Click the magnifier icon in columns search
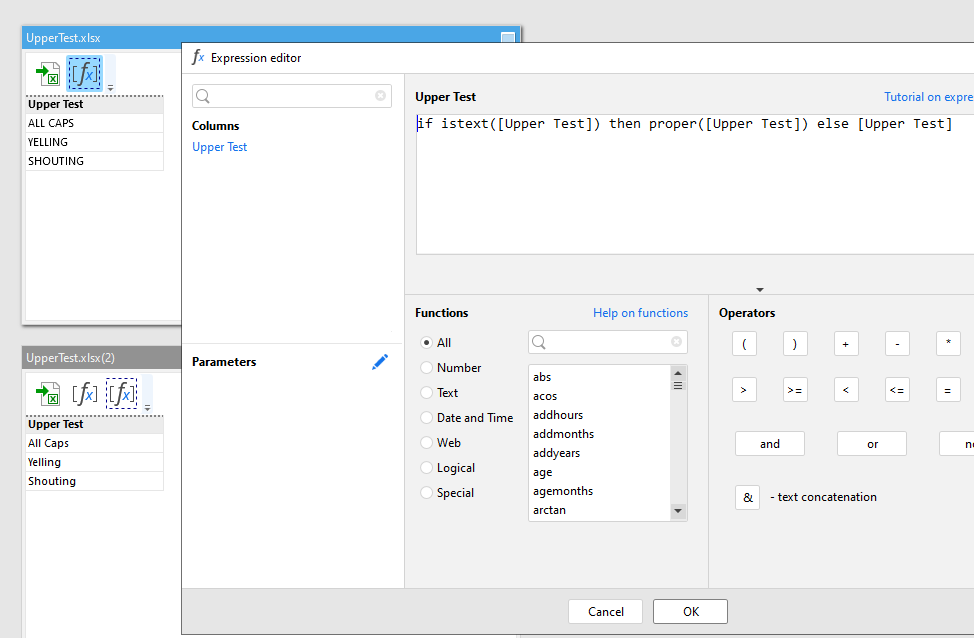The height and width of the screenshot is (638, 974). click(203, 96)
